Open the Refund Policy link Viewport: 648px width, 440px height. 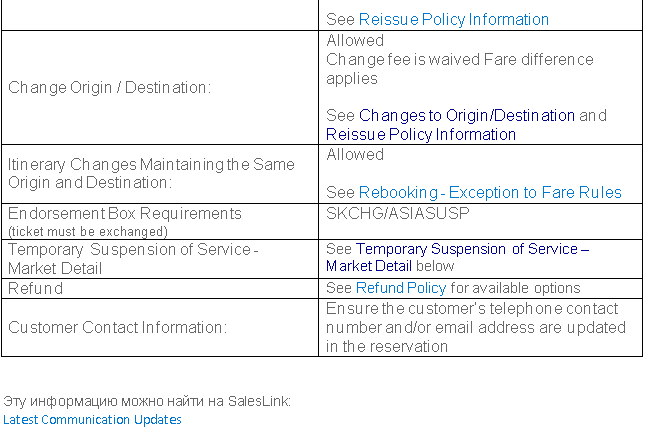[x=401, y=288]
